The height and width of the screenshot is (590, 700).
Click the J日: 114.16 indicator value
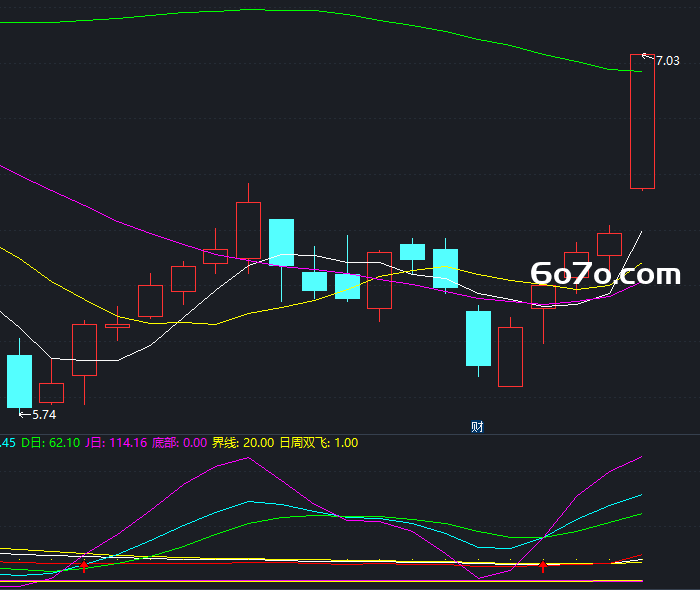[116, 443]
